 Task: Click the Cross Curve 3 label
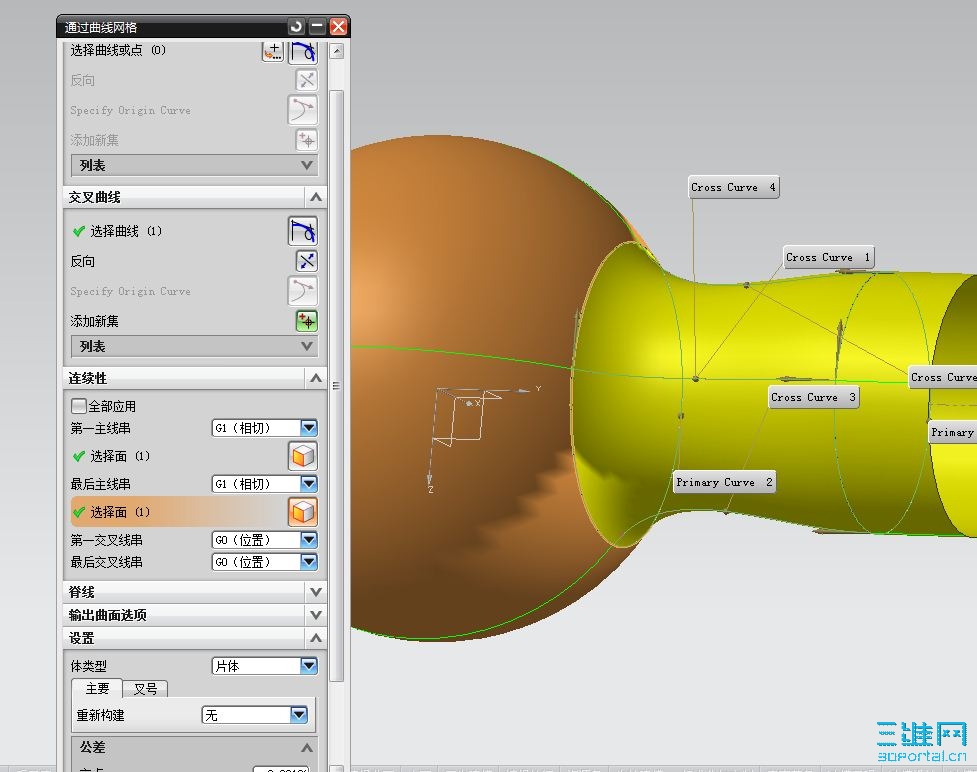[x=813, y=398]
